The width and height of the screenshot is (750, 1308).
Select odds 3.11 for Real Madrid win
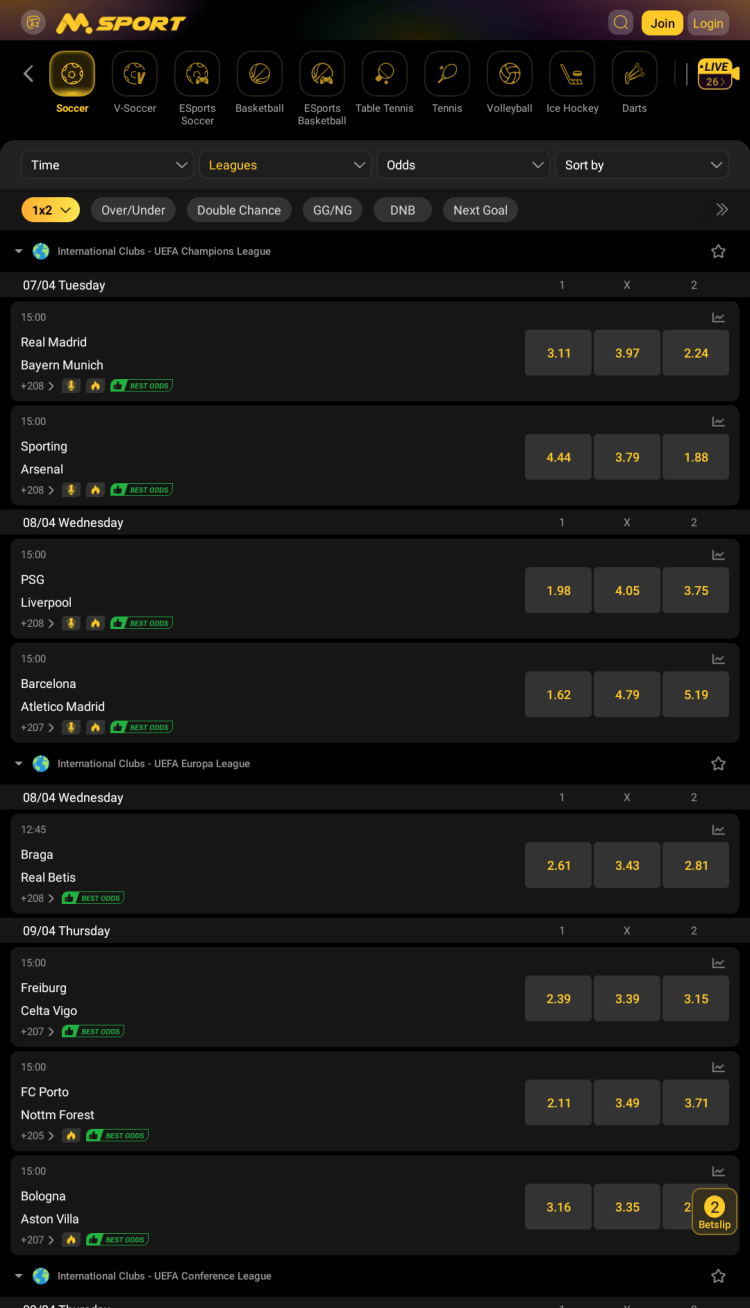point(558,353)
